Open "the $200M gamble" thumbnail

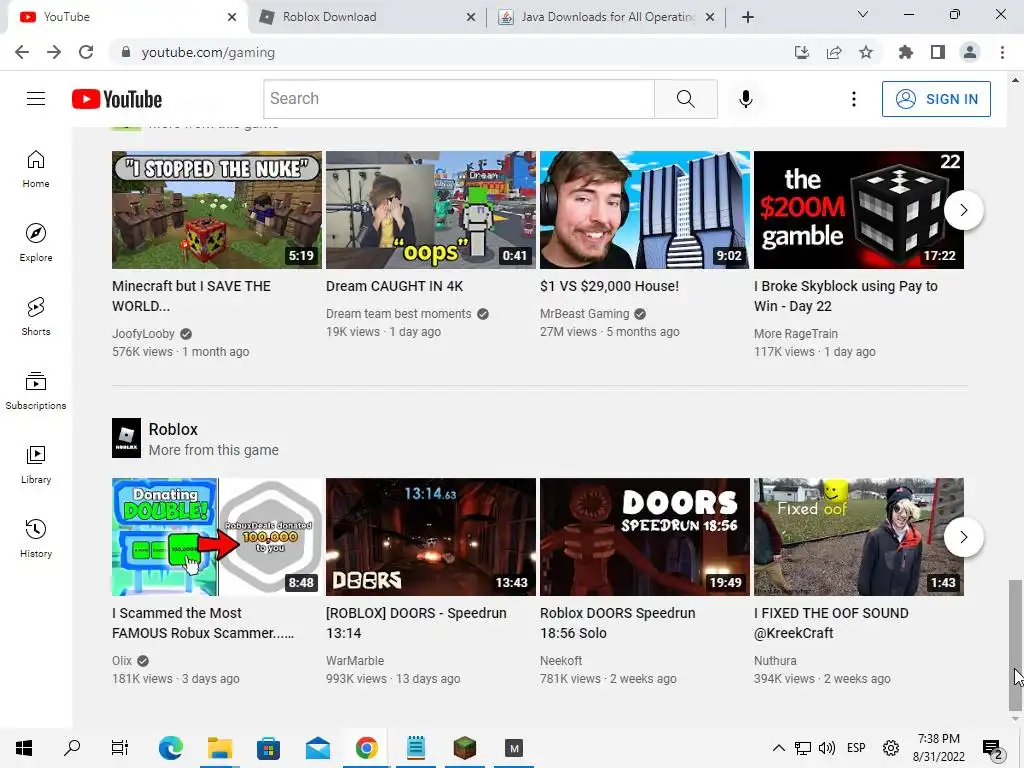[859, 210]
